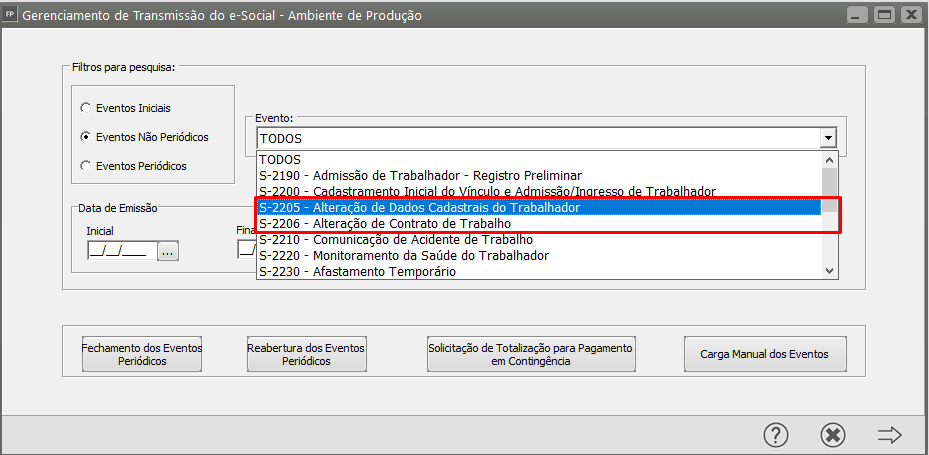The image size is (929, 455).
Task: Click the next arrow icon
Action: [x=889, y=435]
